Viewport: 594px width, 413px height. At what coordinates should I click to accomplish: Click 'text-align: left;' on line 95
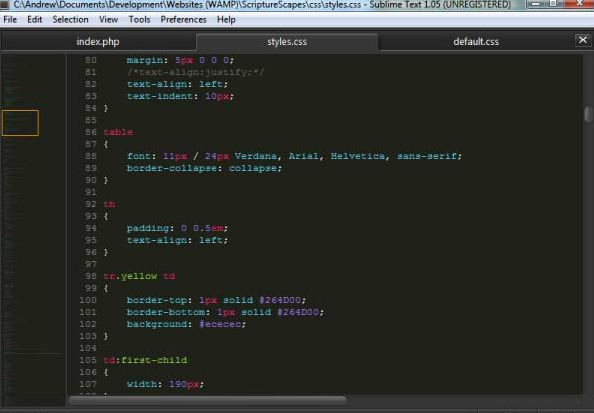tap(177, 240)
